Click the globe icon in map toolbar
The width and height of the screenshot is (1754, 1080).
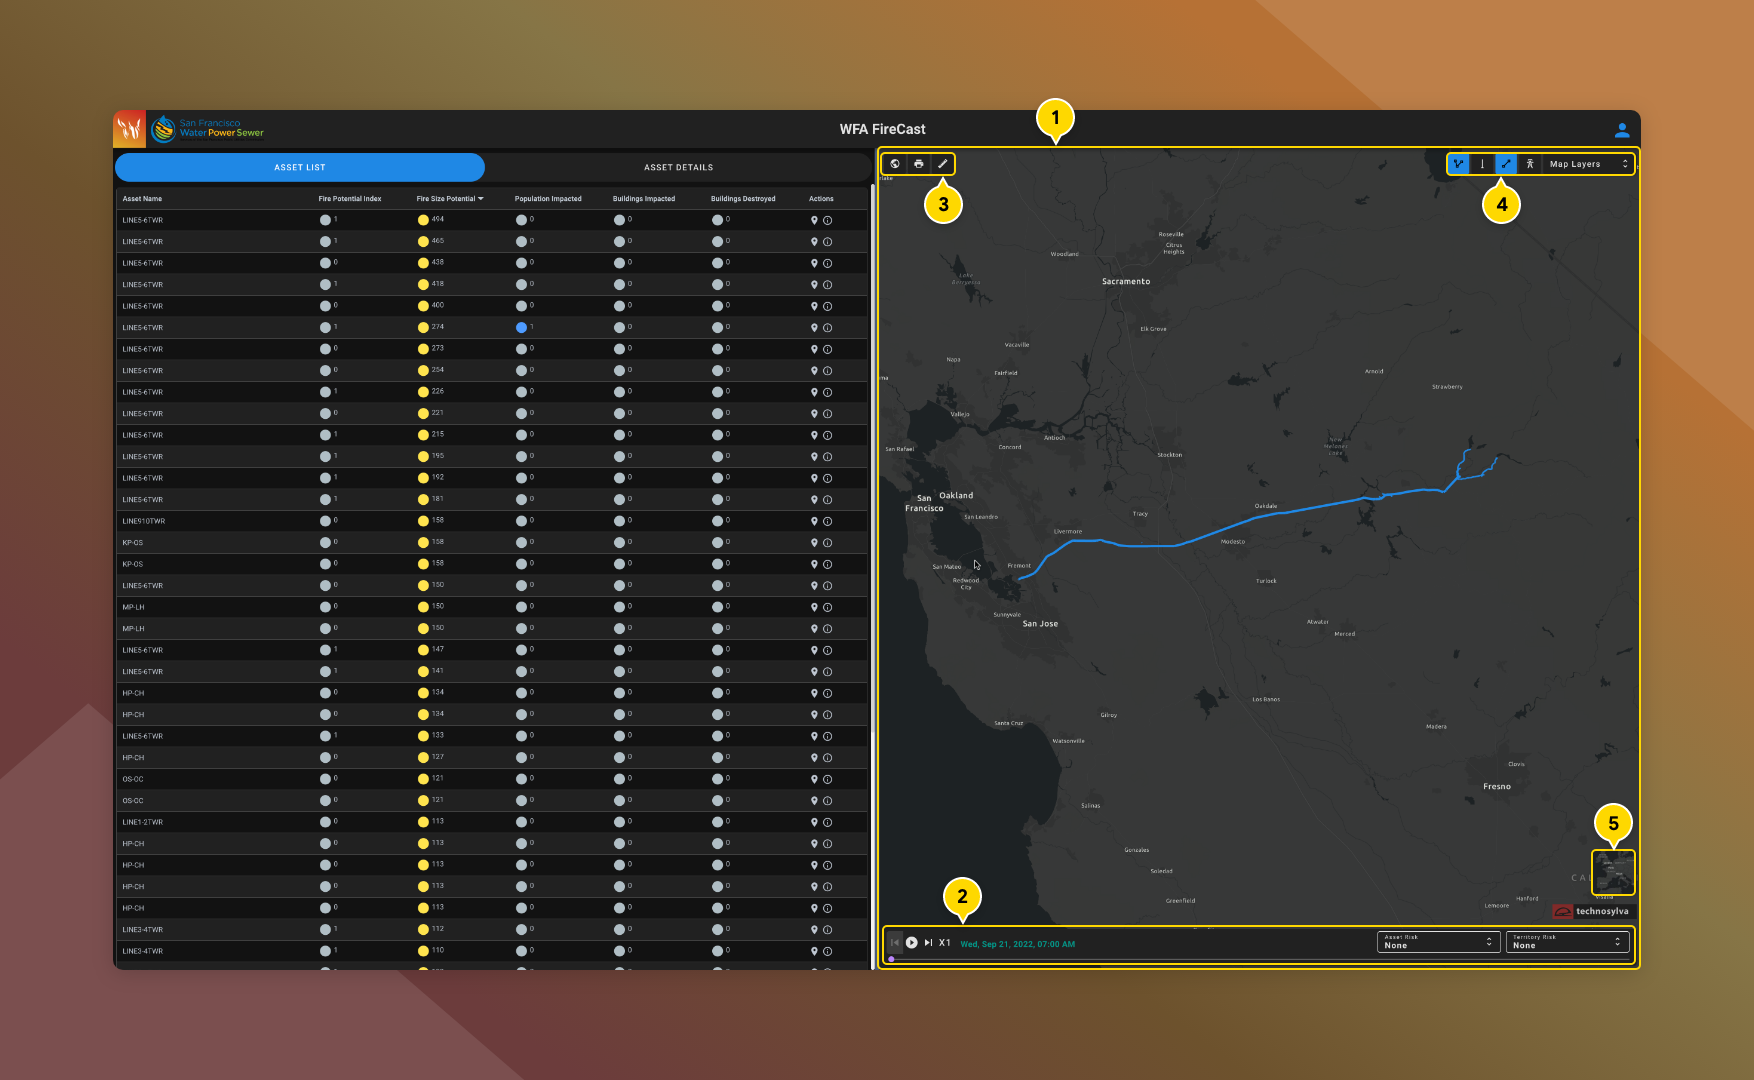click(895, 164)
